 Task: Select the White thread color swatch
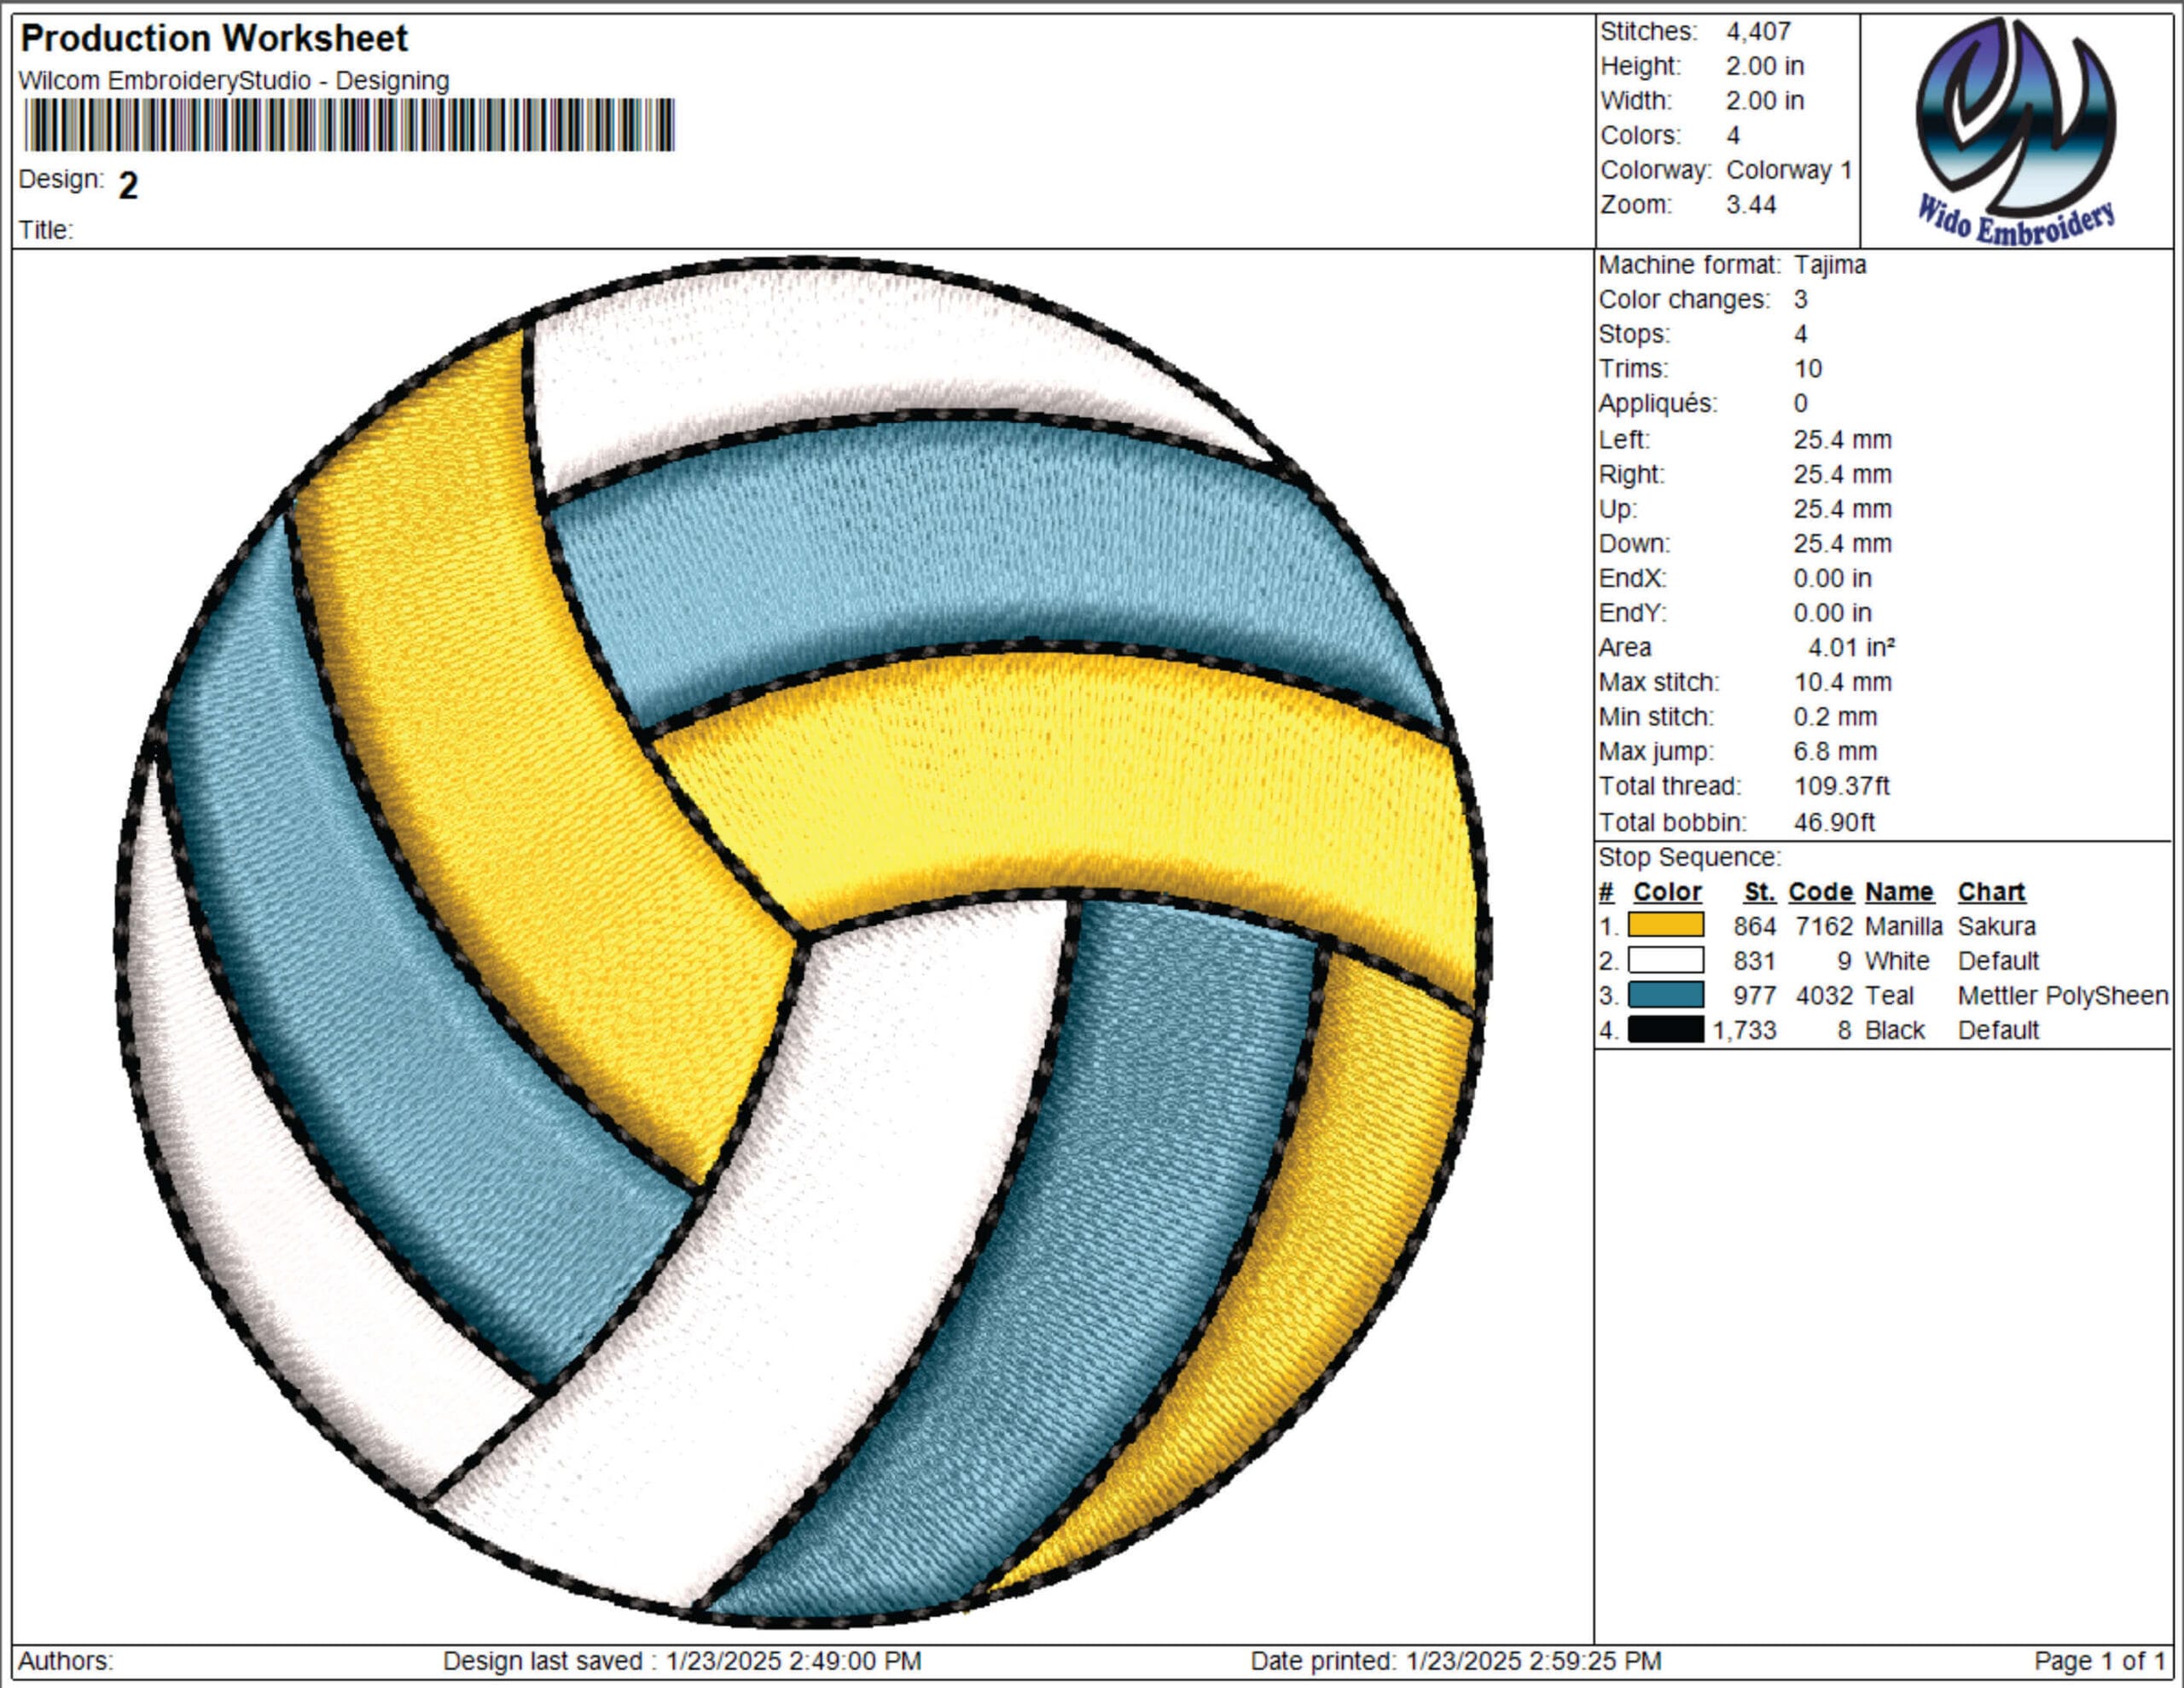point(1666,960)
